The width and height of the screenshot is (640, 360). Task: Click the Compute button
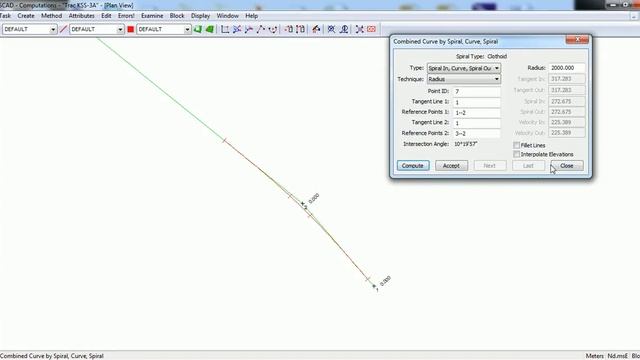tap(413, 166)
